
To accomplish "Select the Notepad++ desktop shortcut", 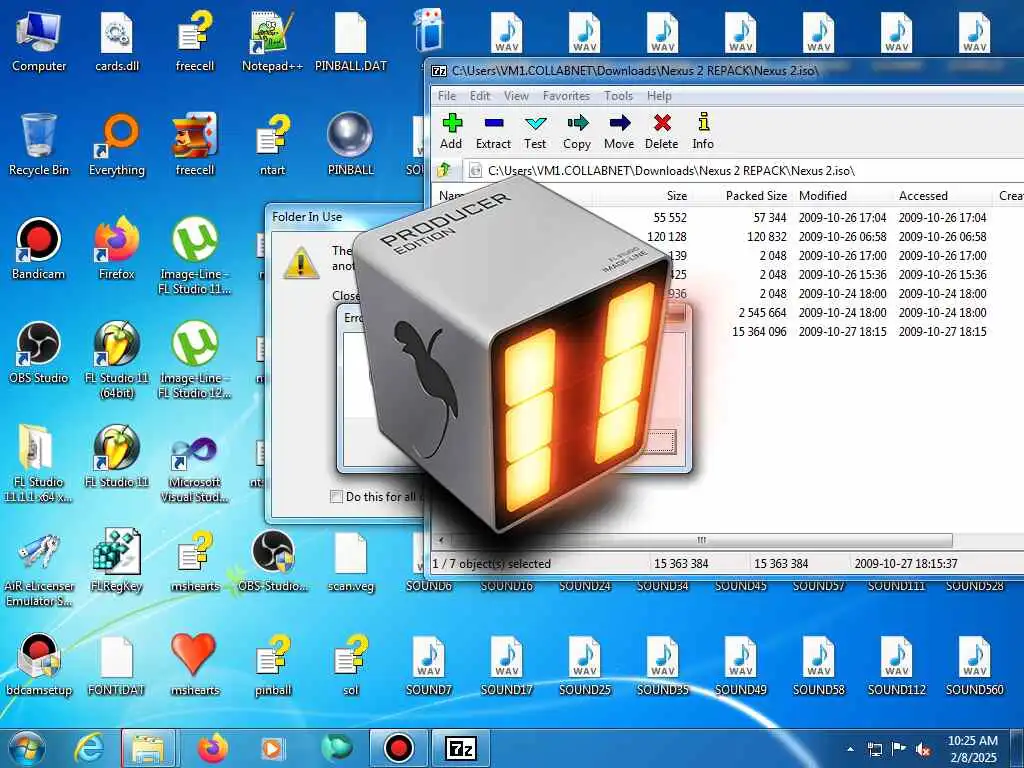I will pyautogui.click(x=272, y=42).
